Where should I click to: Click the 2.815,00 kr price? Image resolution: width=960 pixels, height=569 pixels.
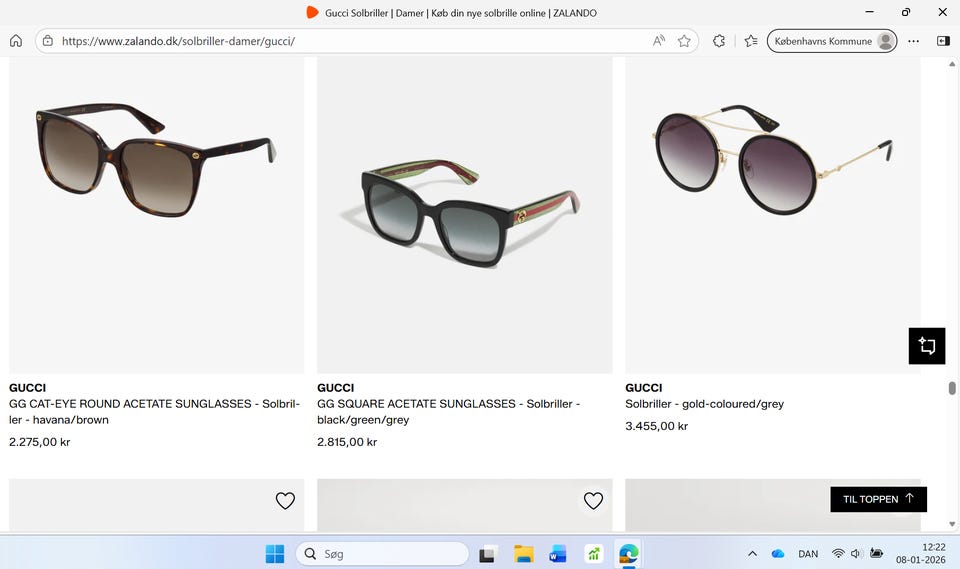(347, 442)
